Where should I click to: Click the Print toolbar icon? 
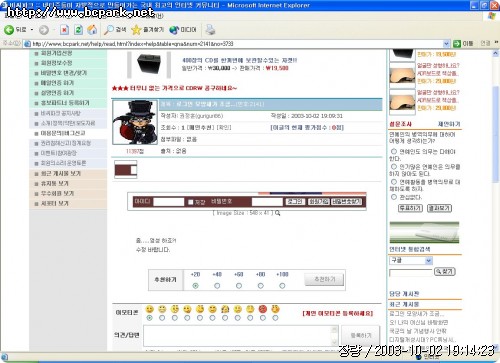pyautogui.click(x=210, y=30)
